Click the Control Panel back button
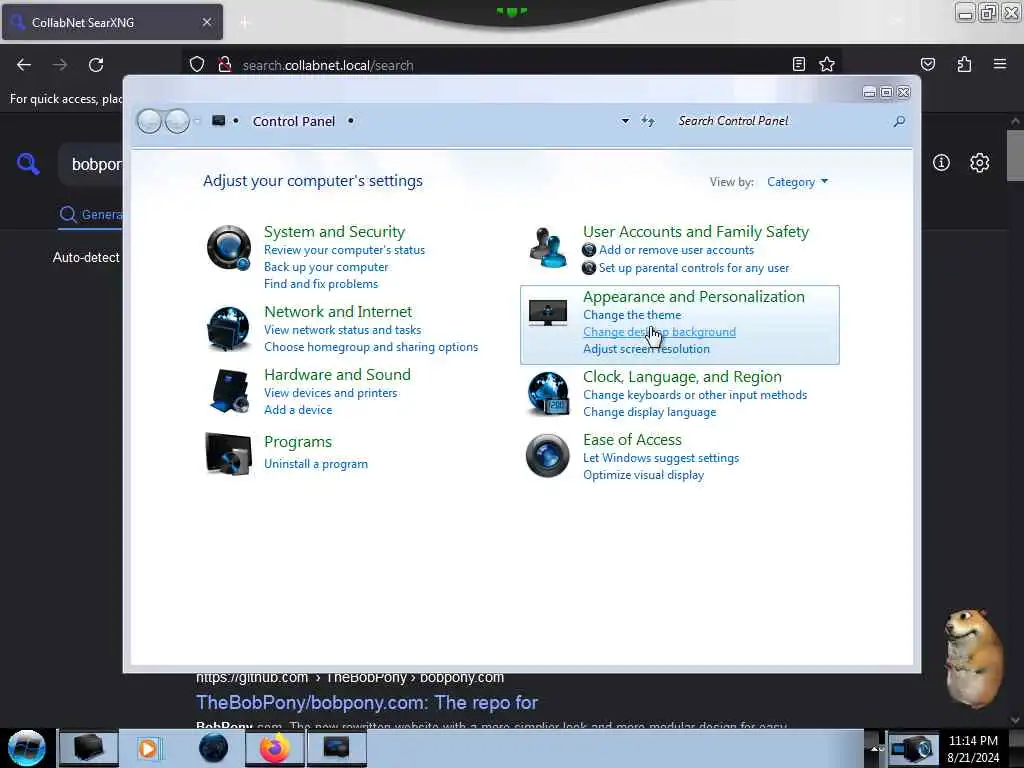Image resolution: width=1024 pixels, height=768 pixels. click(x=150, y=121)
